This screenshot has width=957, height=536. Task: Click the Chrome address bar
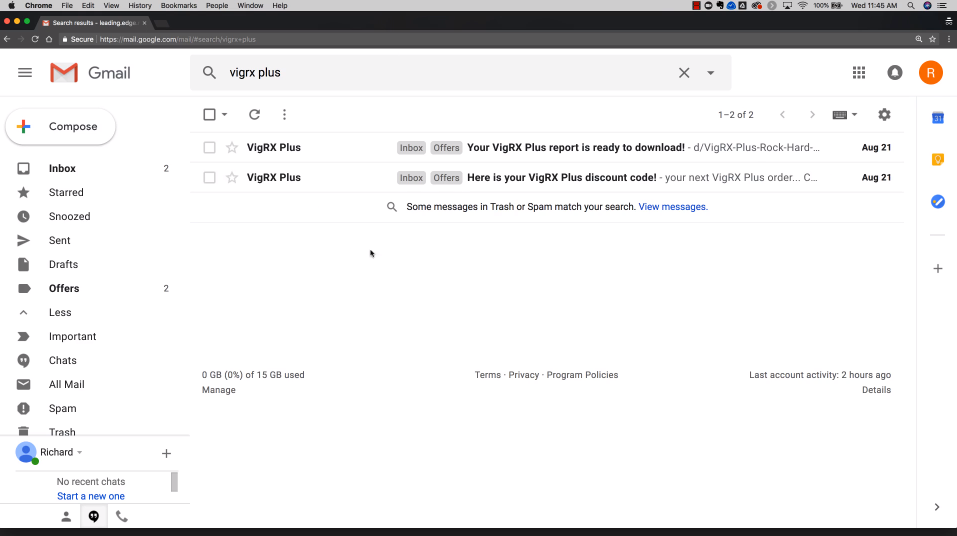click(x=485, y=39)
